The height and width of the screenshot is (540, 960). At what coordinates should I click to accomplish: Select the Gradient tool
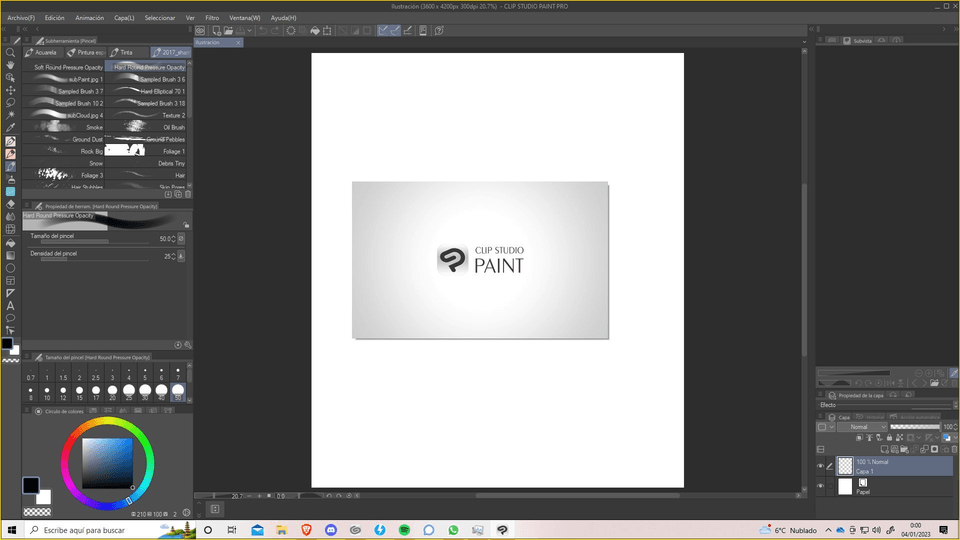(10, 255)
